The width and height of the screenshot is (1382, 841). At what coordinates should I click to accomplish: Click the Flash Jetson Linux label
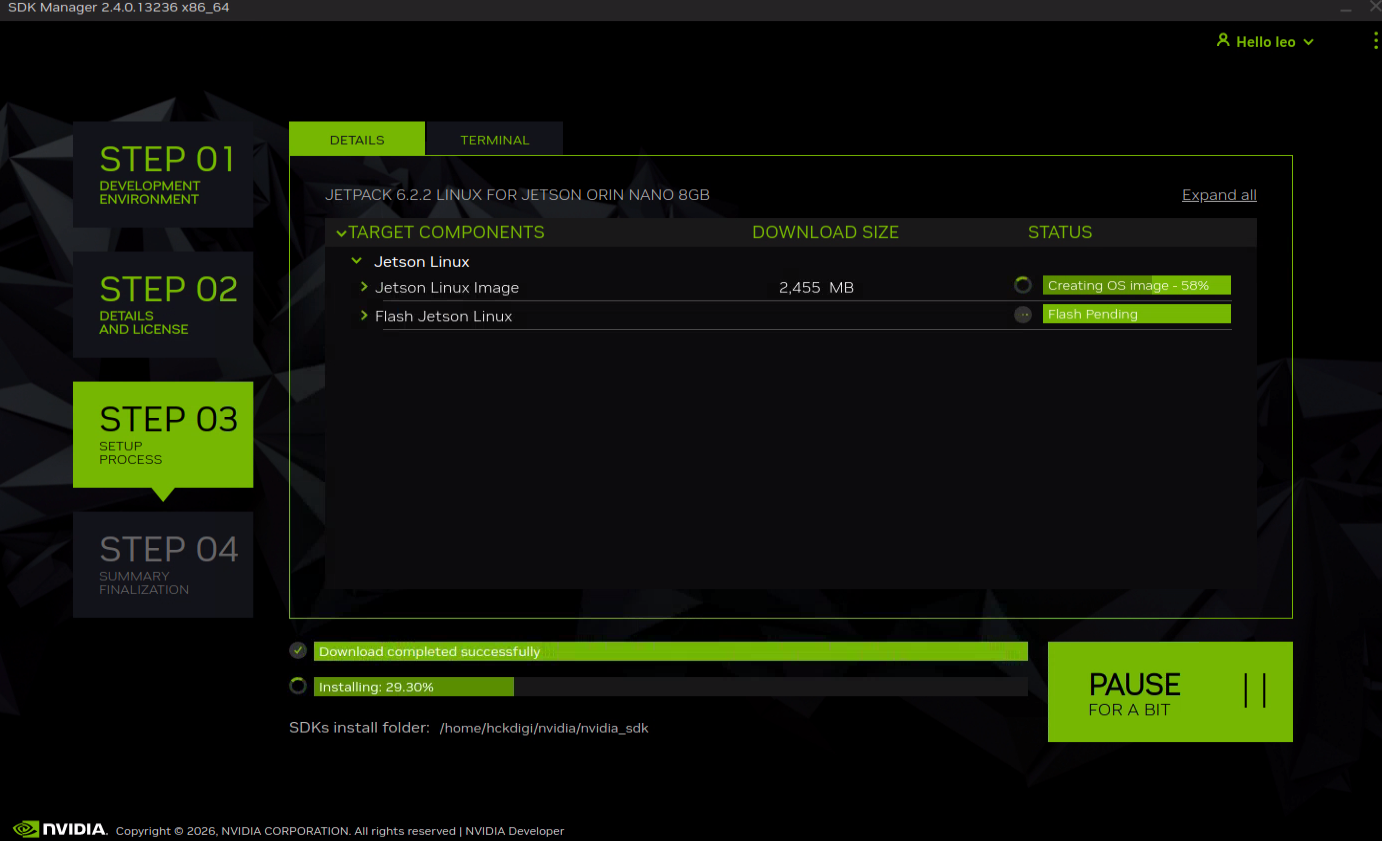point(443,316)
